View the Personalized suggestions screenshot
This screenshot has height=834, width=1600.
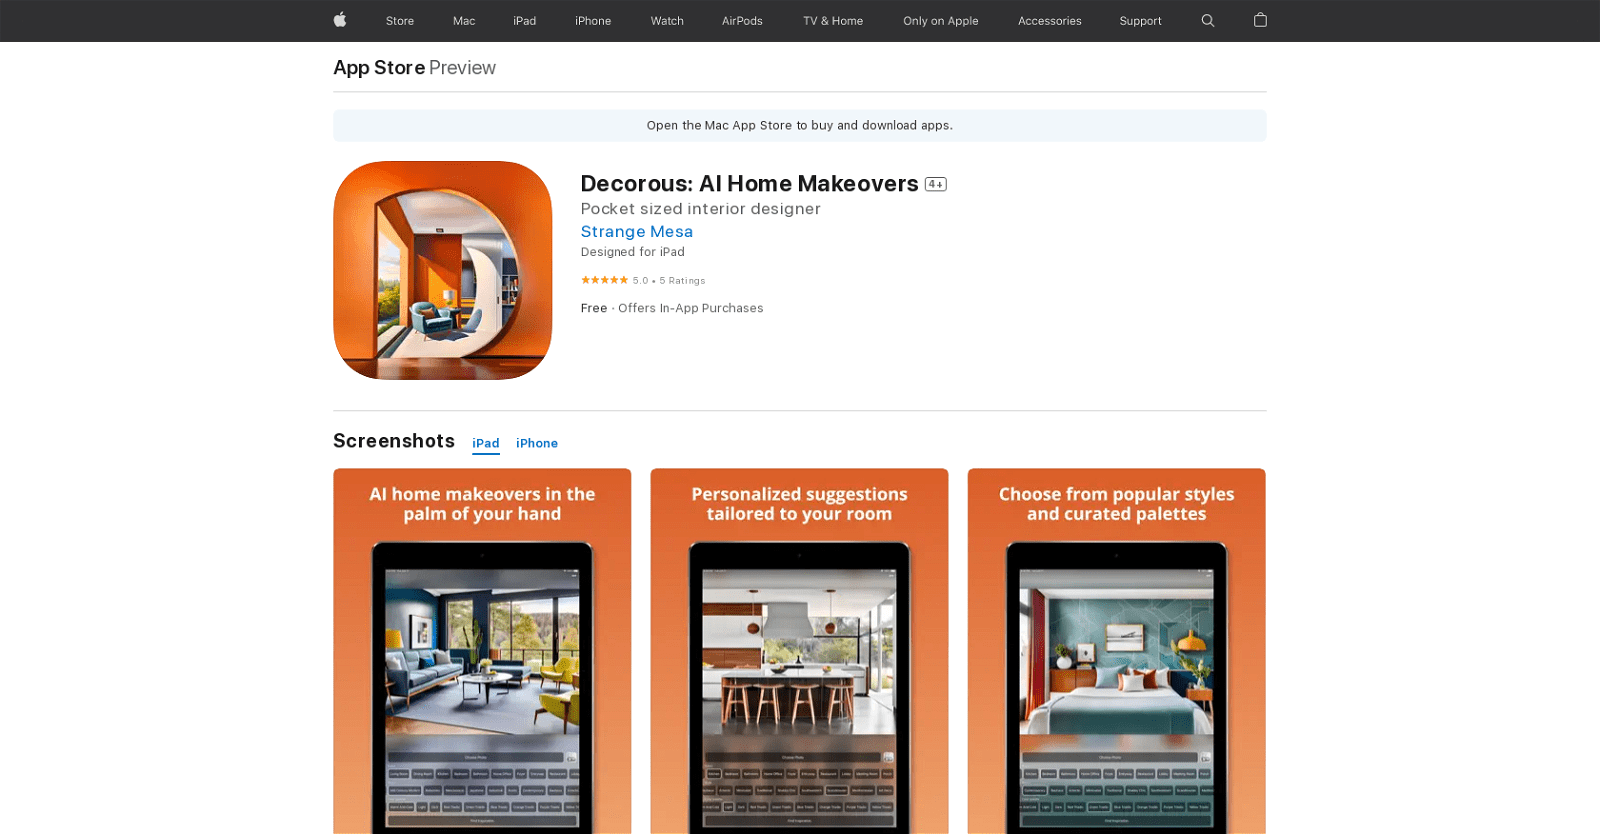pyautogui.click(x=799, y=651)
